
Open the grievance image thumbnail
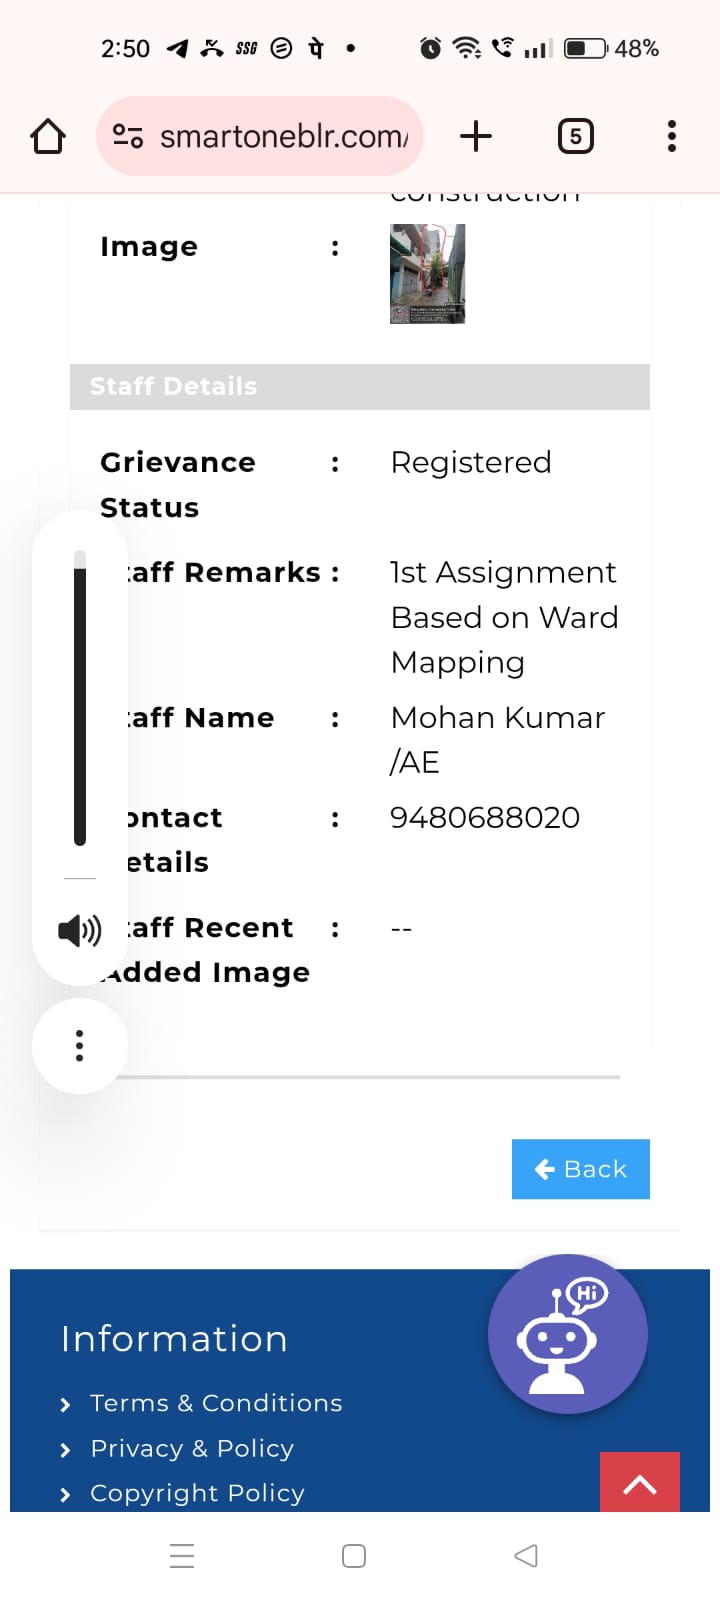coord(428,274)
